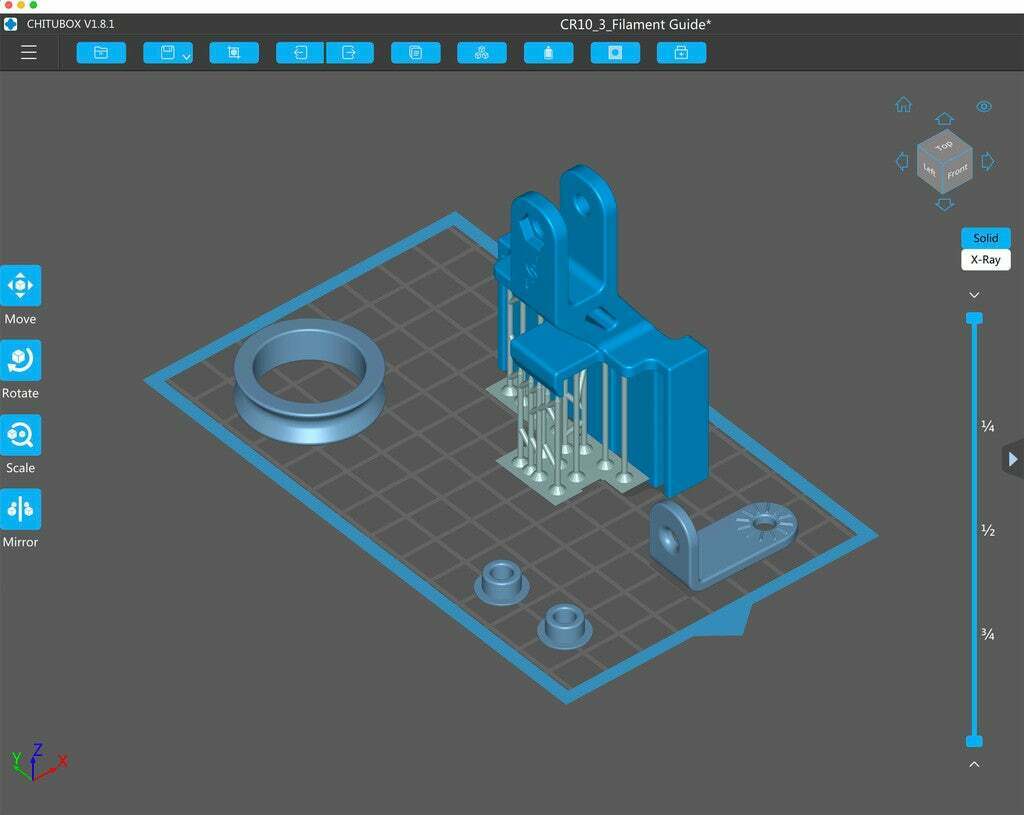Click the right rotate arrow beside view cube
The height and width of the screenshot is (815, 1024).
(x=988, y=161)
